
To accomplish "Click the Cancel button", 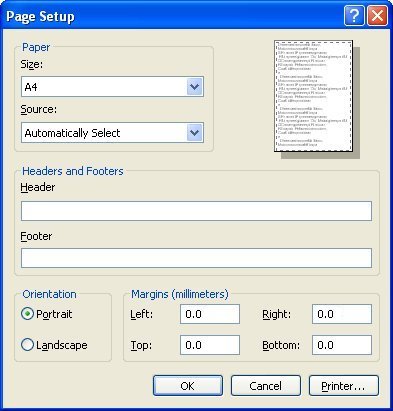I will 266,386.
